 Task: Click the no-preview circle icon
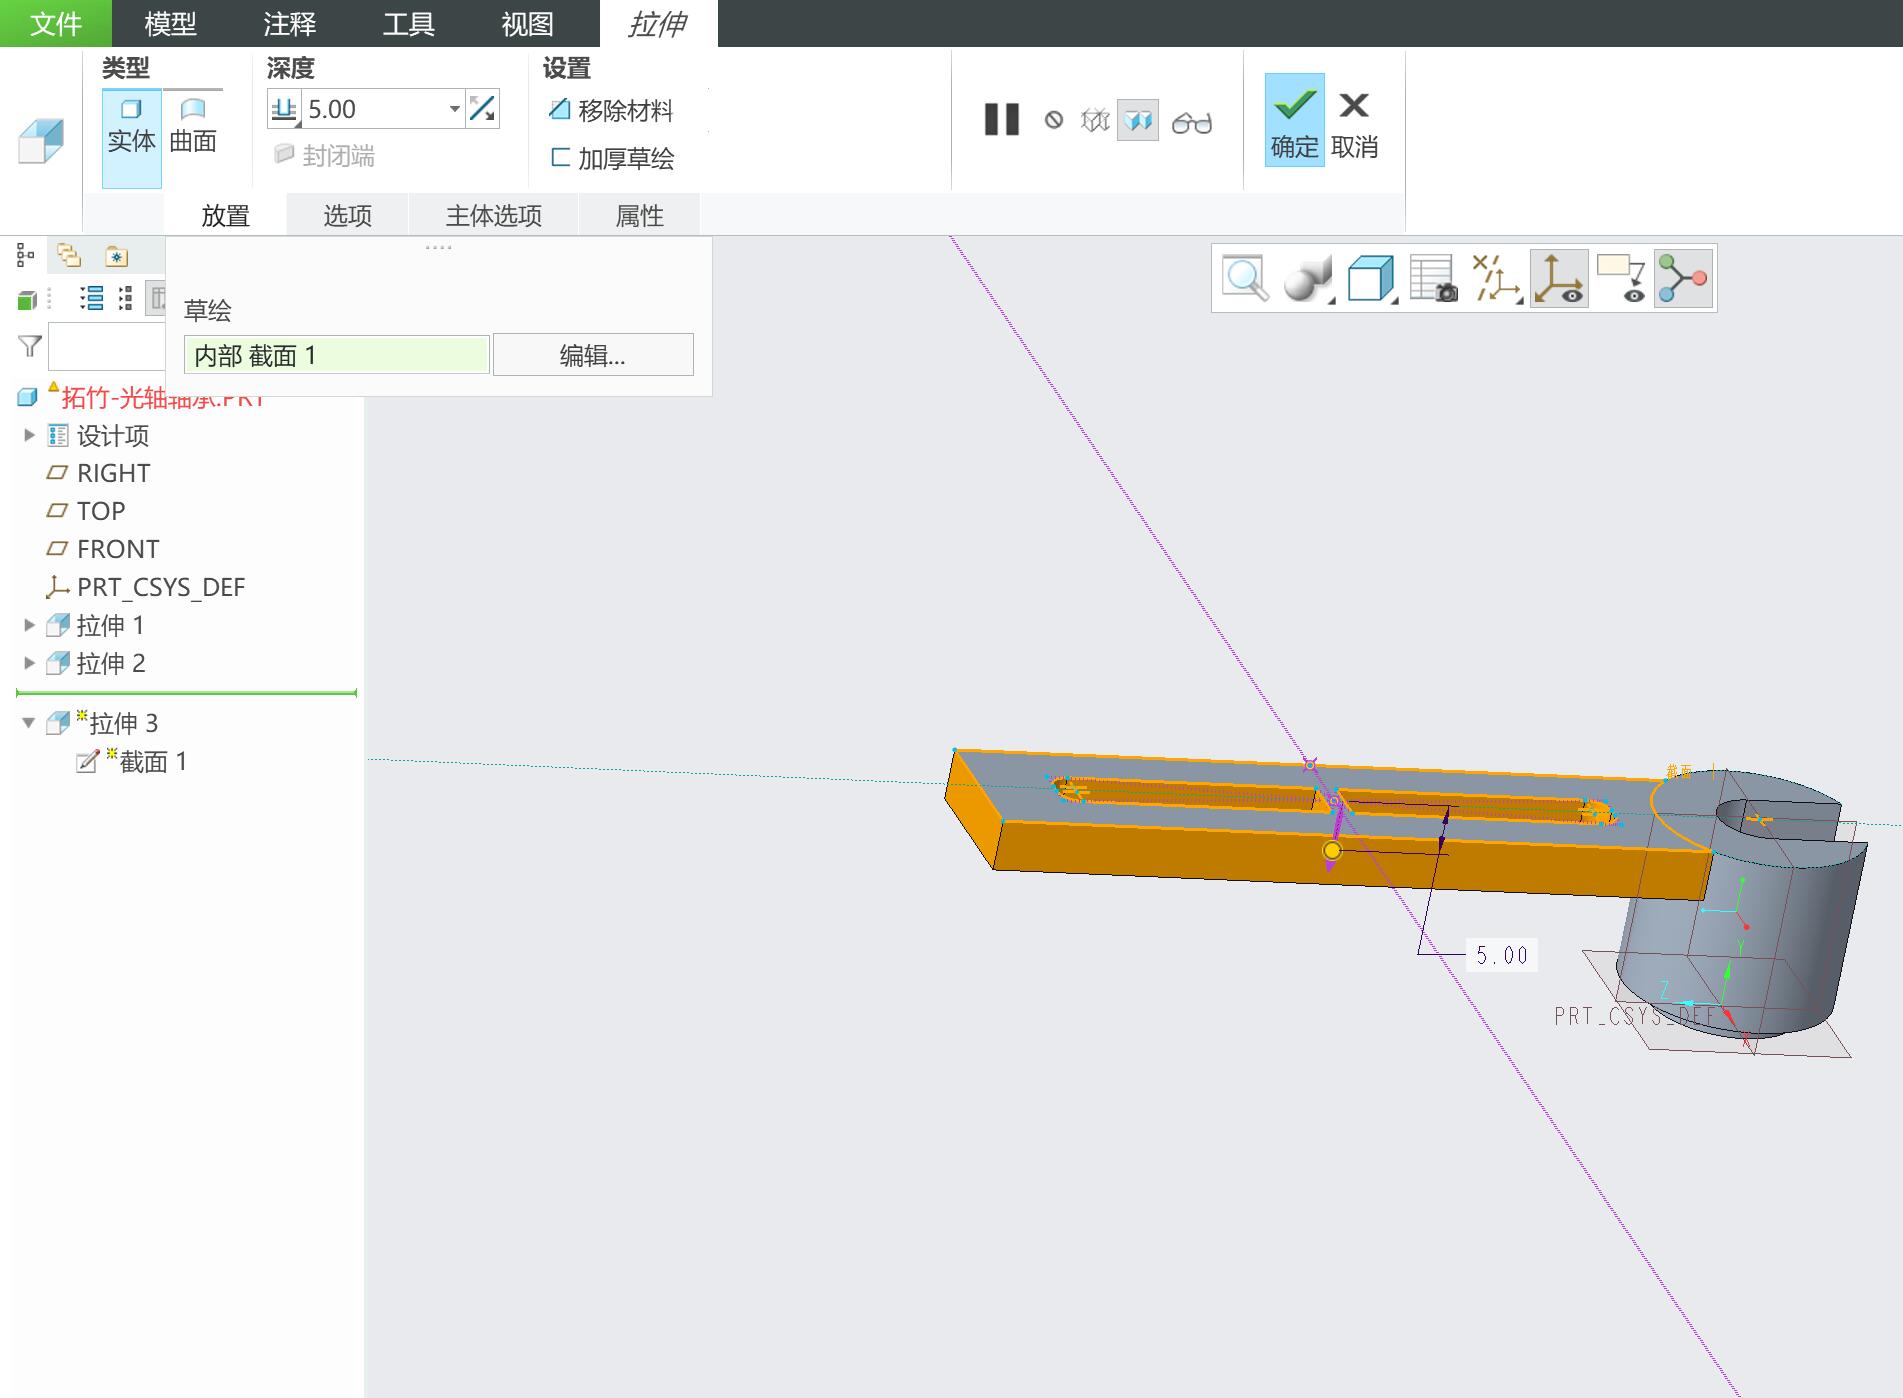click(x=1054, y=120)
